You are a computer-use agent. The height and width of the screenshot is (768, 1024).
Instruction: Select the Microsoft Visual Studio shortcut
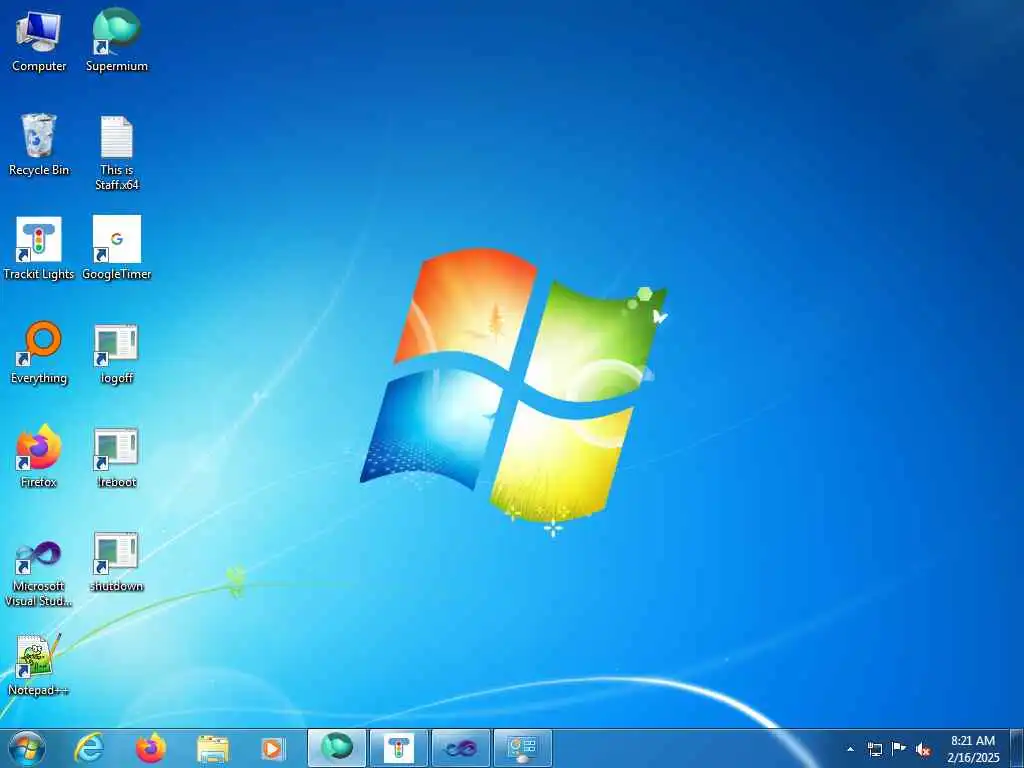tap(39, 573)
